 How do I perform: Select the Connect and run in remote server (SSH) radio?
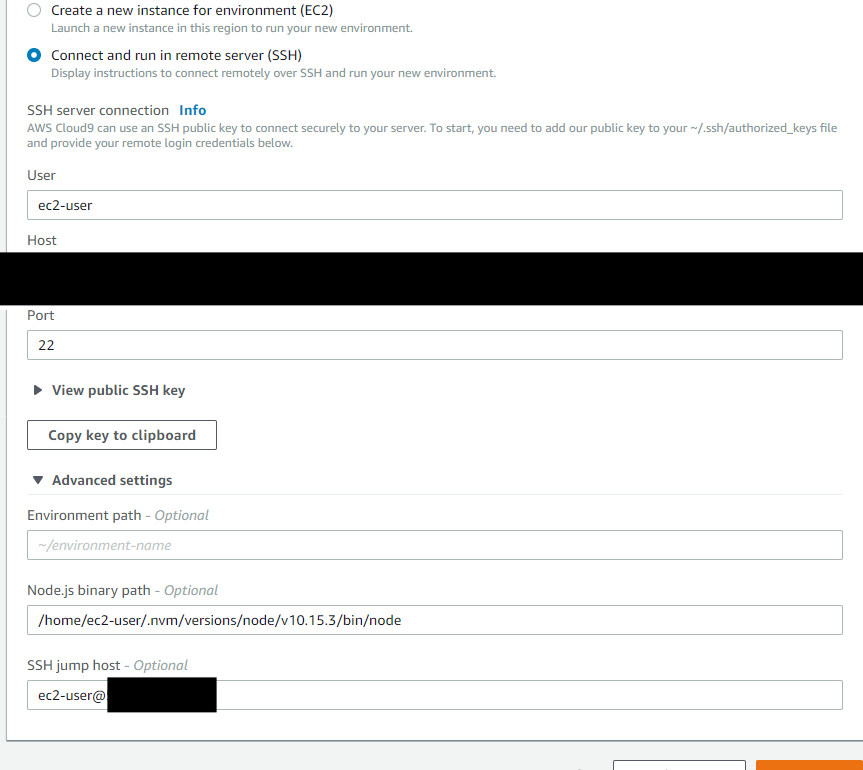coord(31,55)
